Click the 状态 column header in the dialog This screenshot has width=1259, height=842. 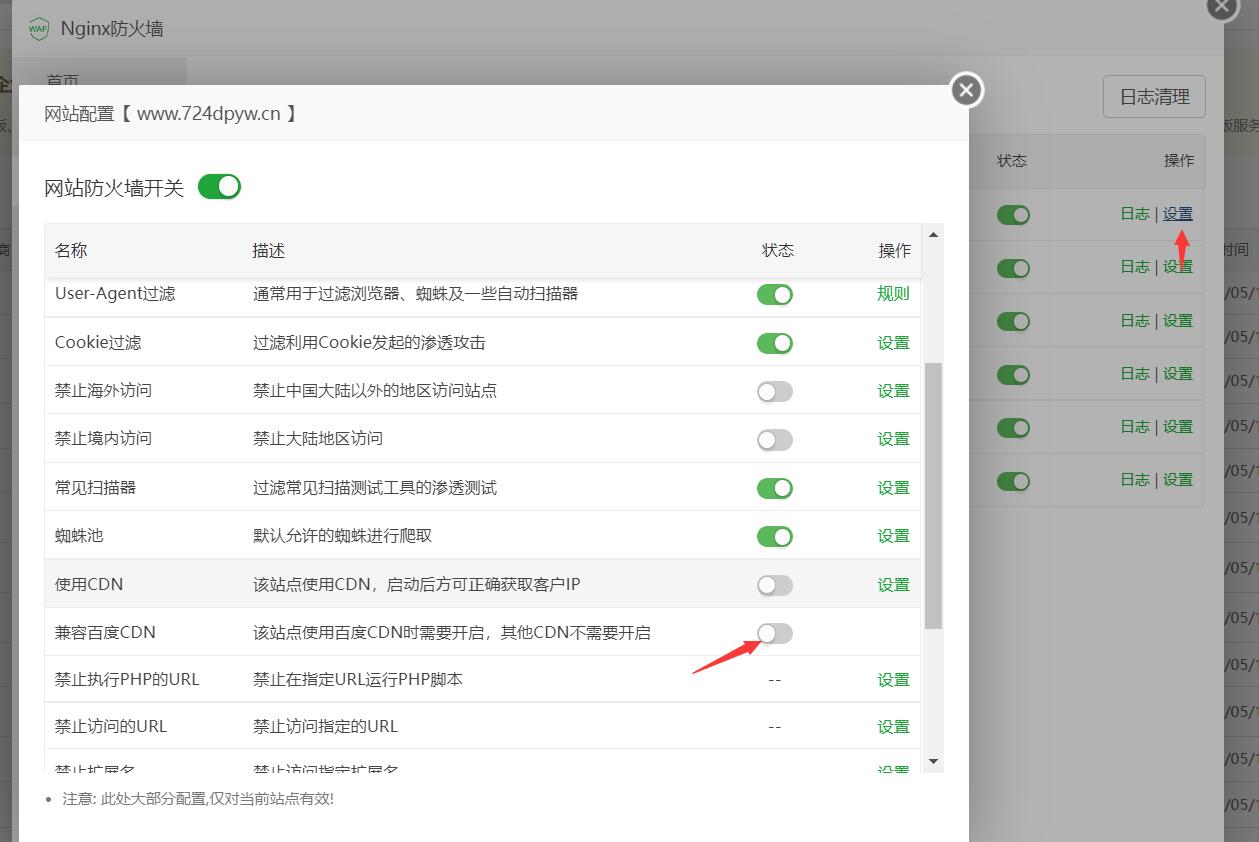click(778, 251)
